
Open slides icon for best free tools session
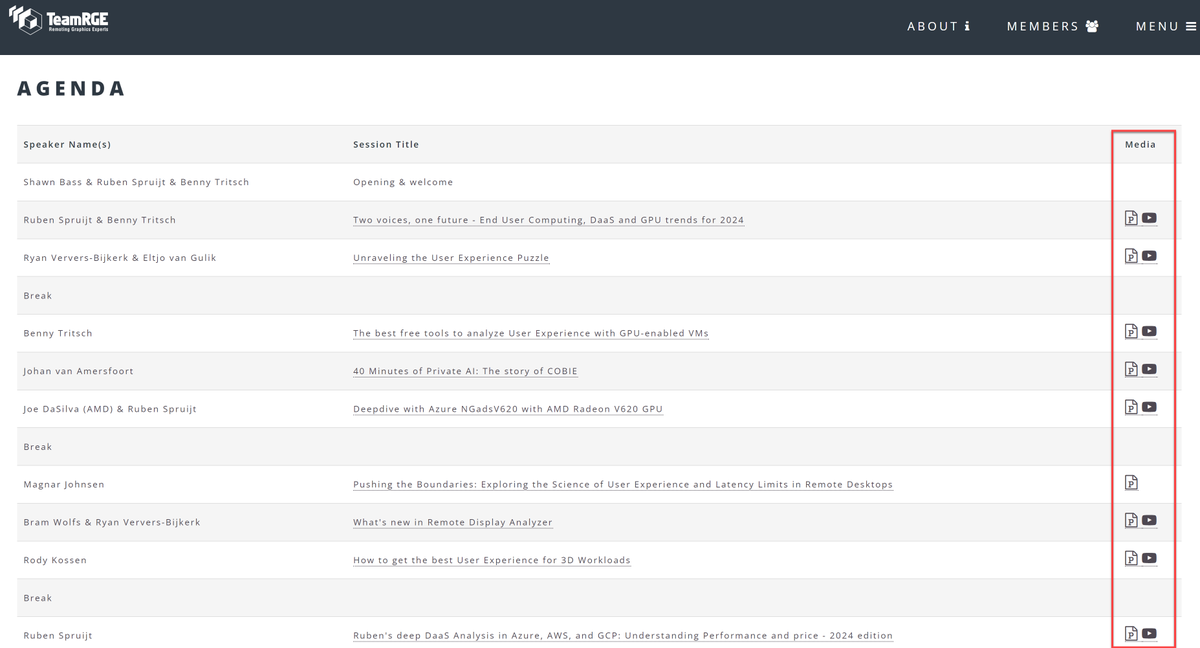[1131, 332]
